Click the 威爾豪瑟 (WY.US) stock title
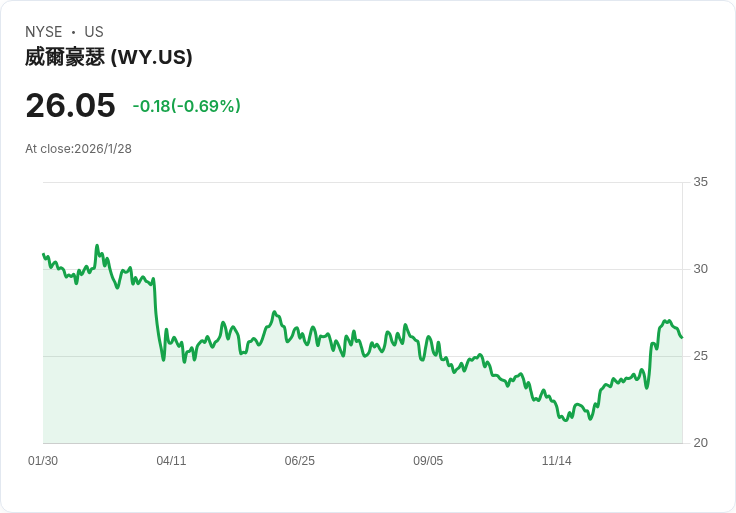 click(108, 58)
